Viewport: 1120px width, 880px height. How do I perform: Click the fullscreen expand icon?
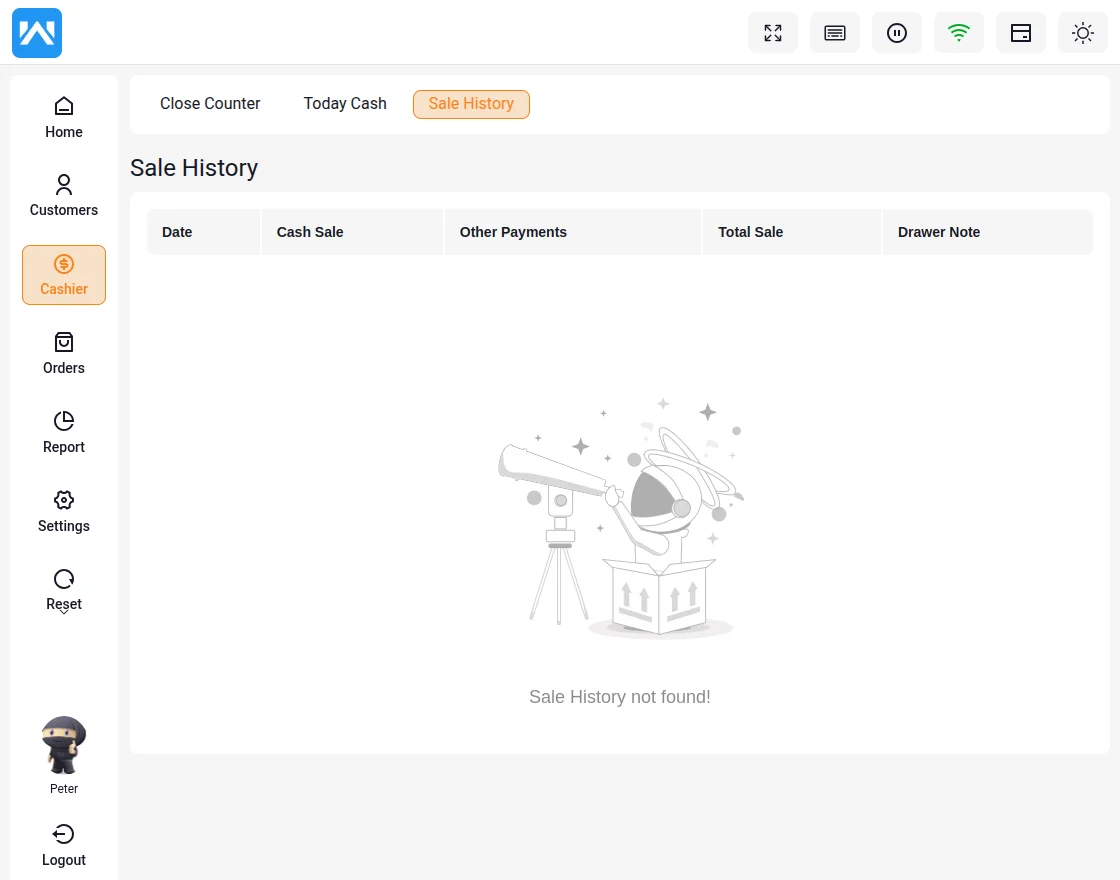click(x=773, y=33)
